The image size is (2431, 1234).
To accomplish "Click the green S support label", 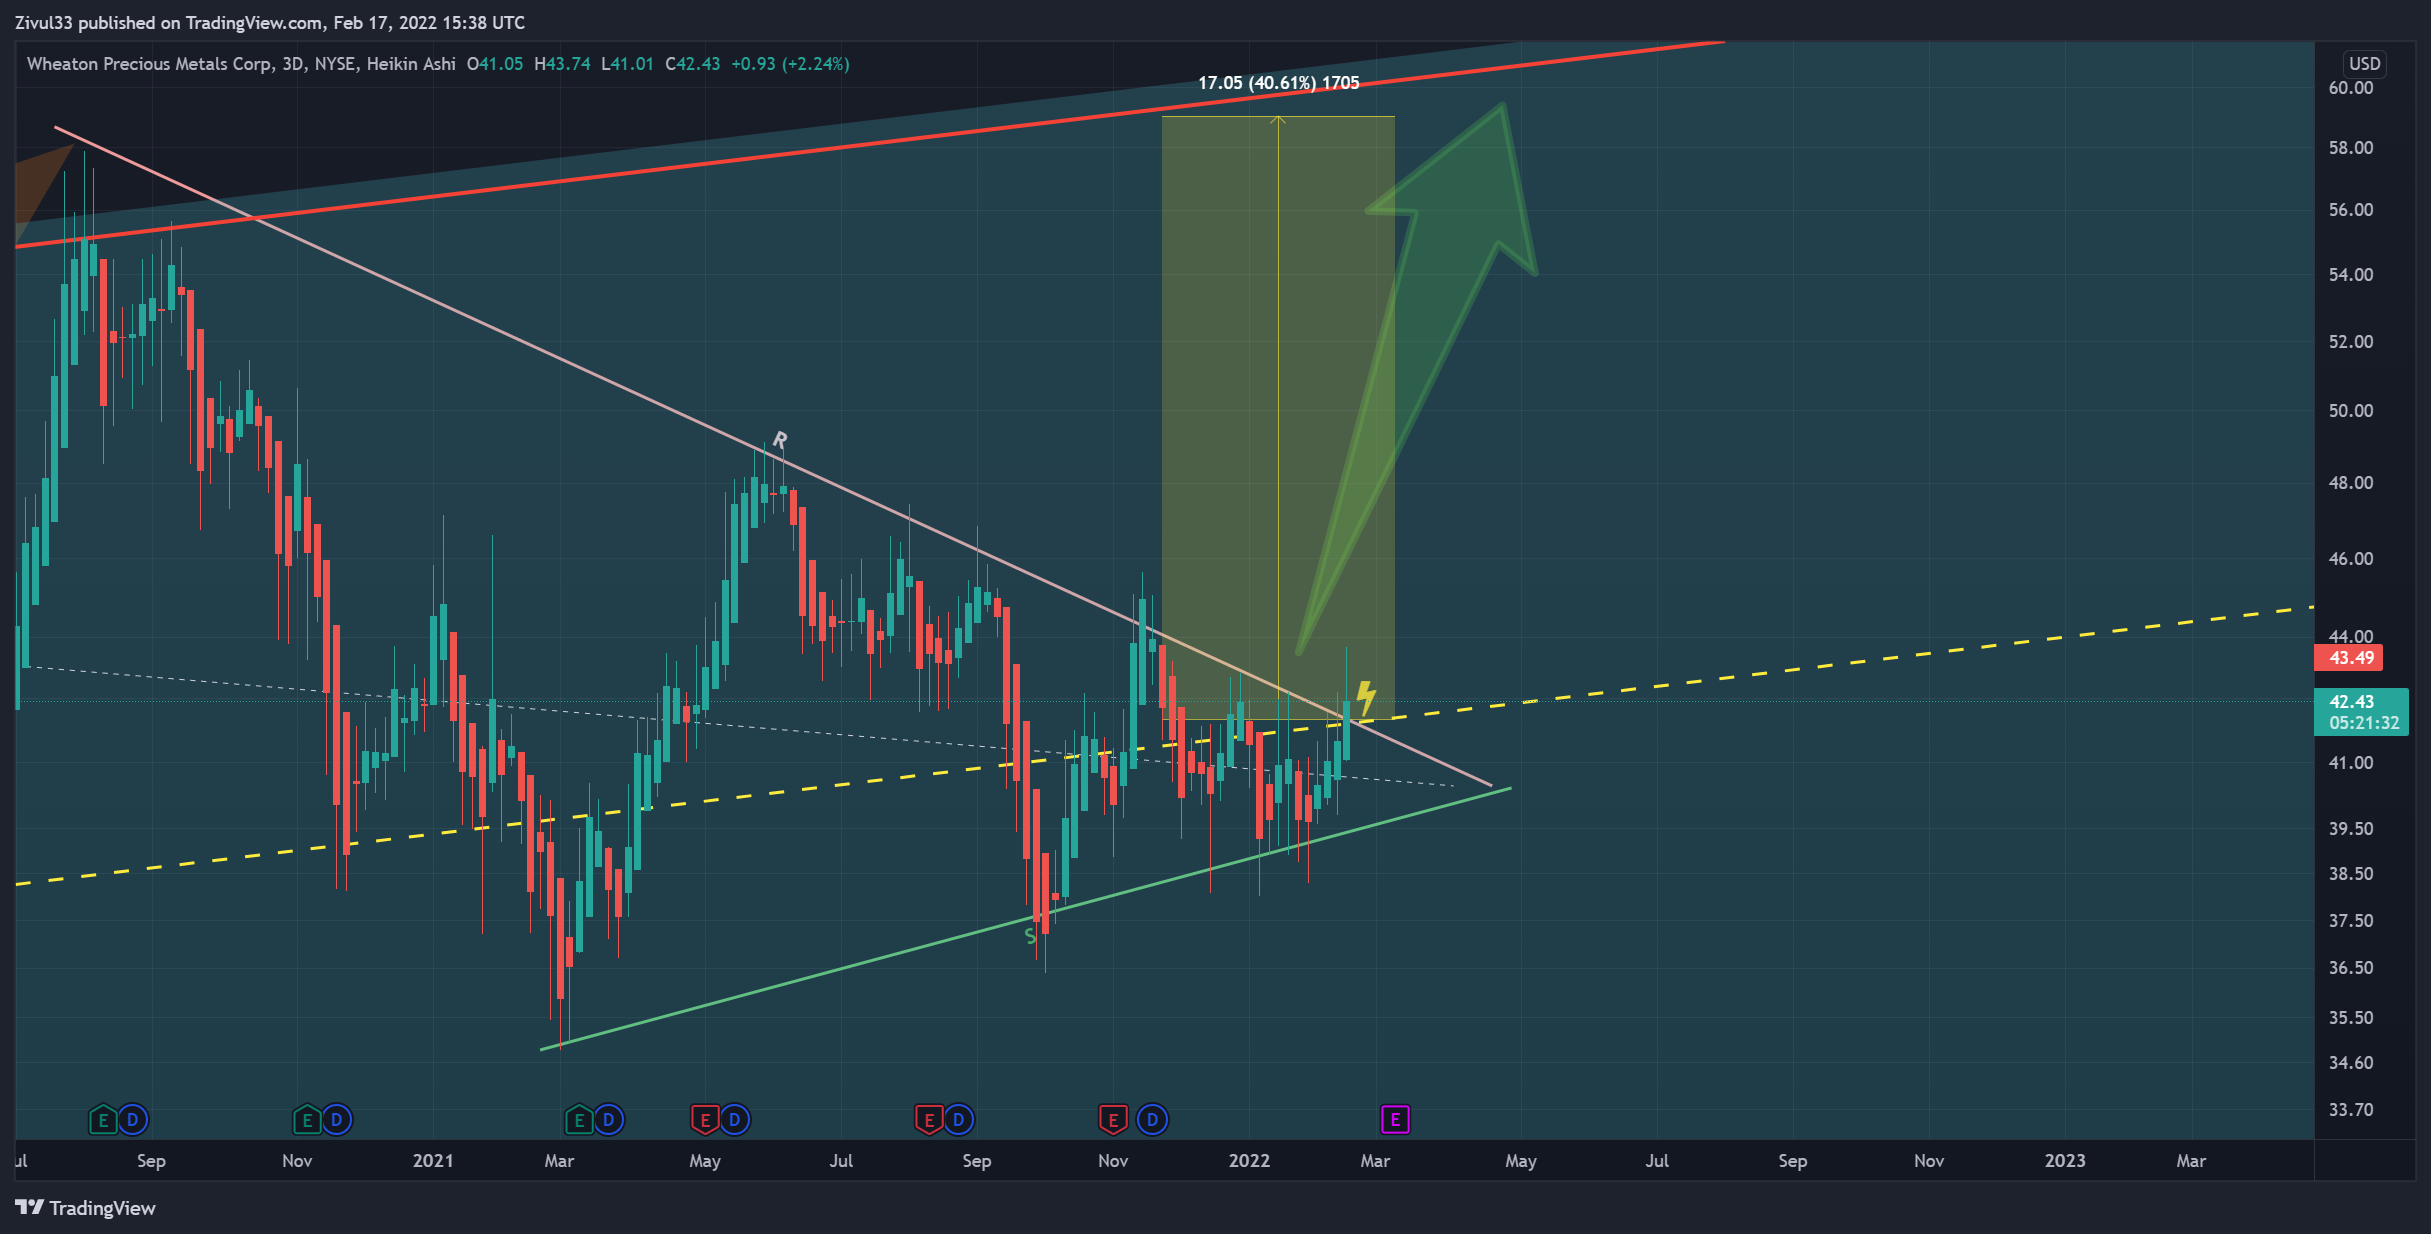I will click(x=1030, y=937).
